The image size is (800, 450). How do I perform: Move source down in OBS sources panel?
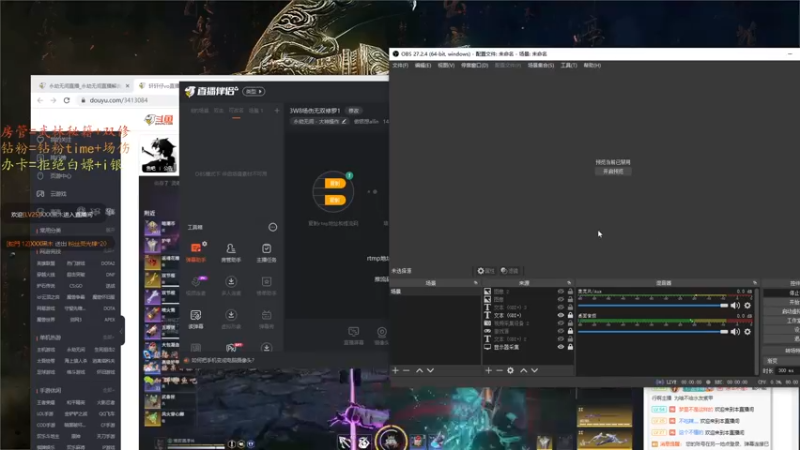[x=535, y=370]
